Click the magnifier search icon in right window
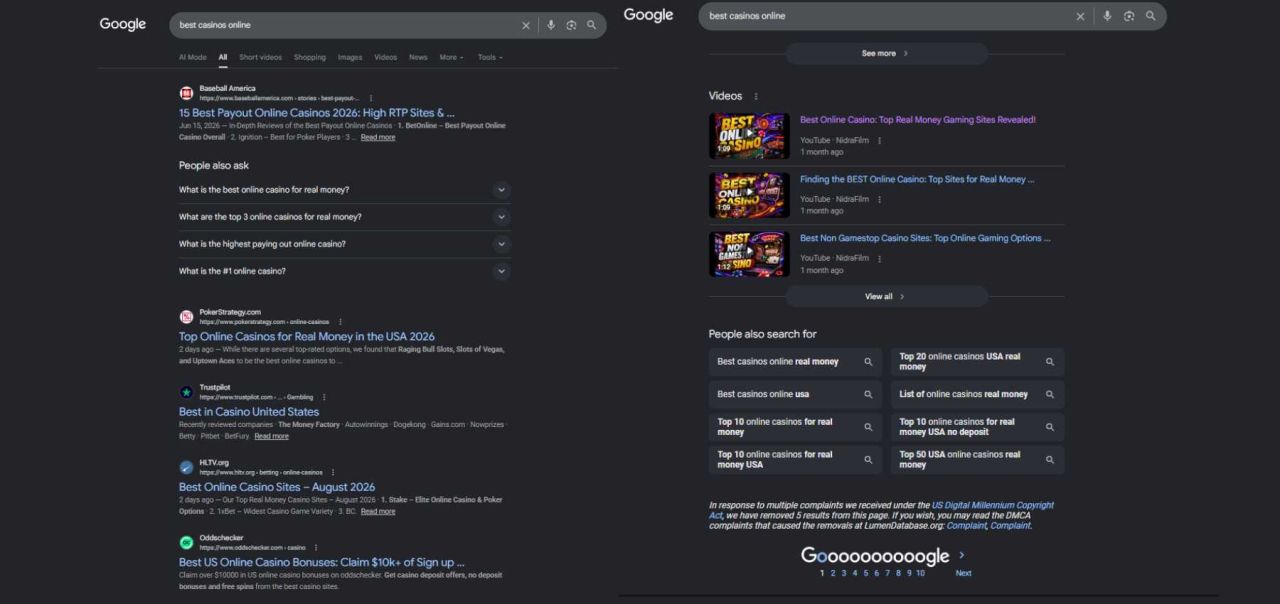This screenshot has width=1280, height=604. click(1151, 16)
